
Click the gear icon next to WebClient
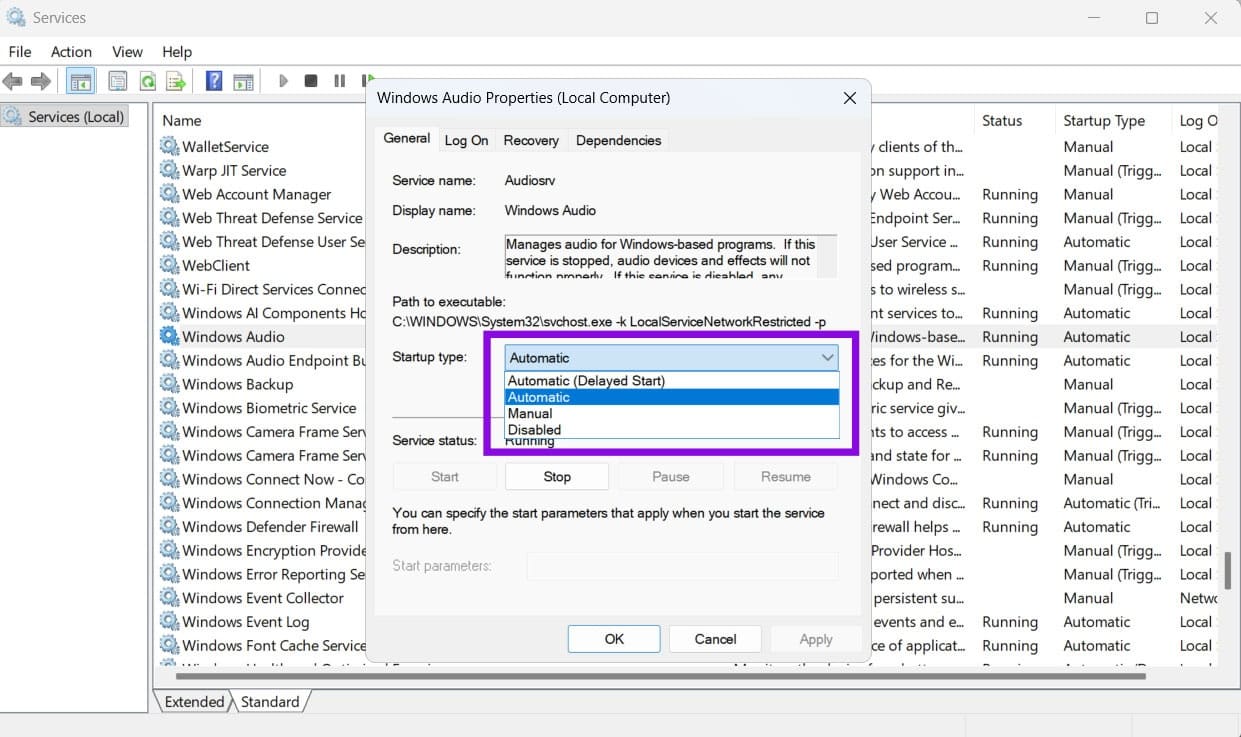170,265
